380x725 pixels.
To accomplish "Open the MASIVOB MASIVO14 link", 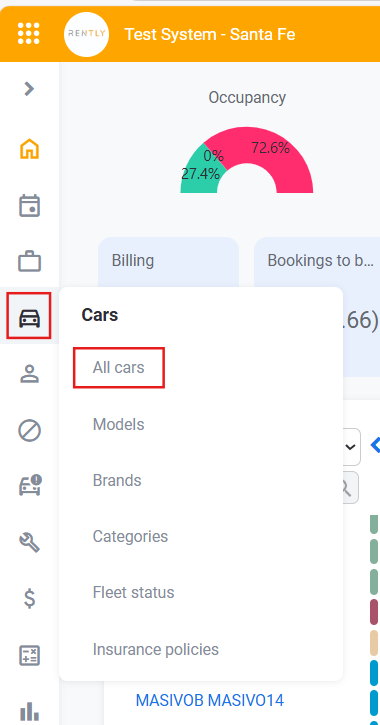I will (209, 700).
